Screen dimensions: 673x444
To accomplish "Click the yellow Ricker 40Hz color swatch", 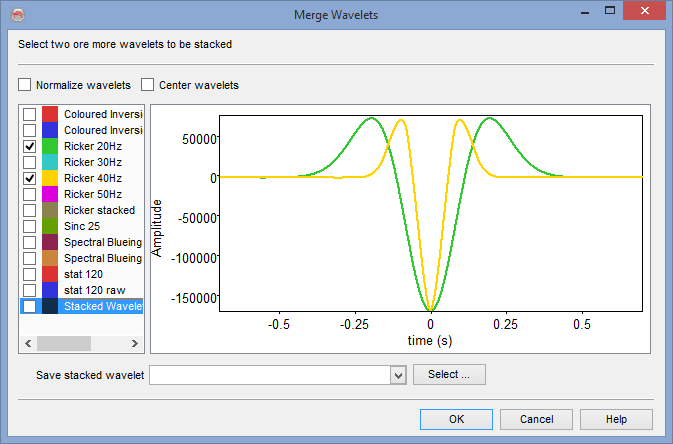I will (x=49, y=178).
